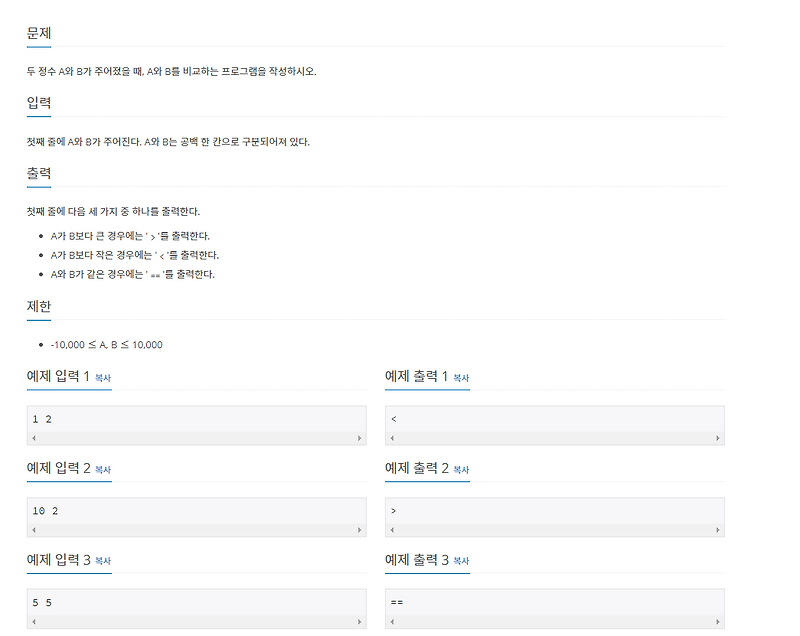Select the 입력 section heading
This screenshot has width=800, height=636.
pyautogui.click(x=37, y=102)
